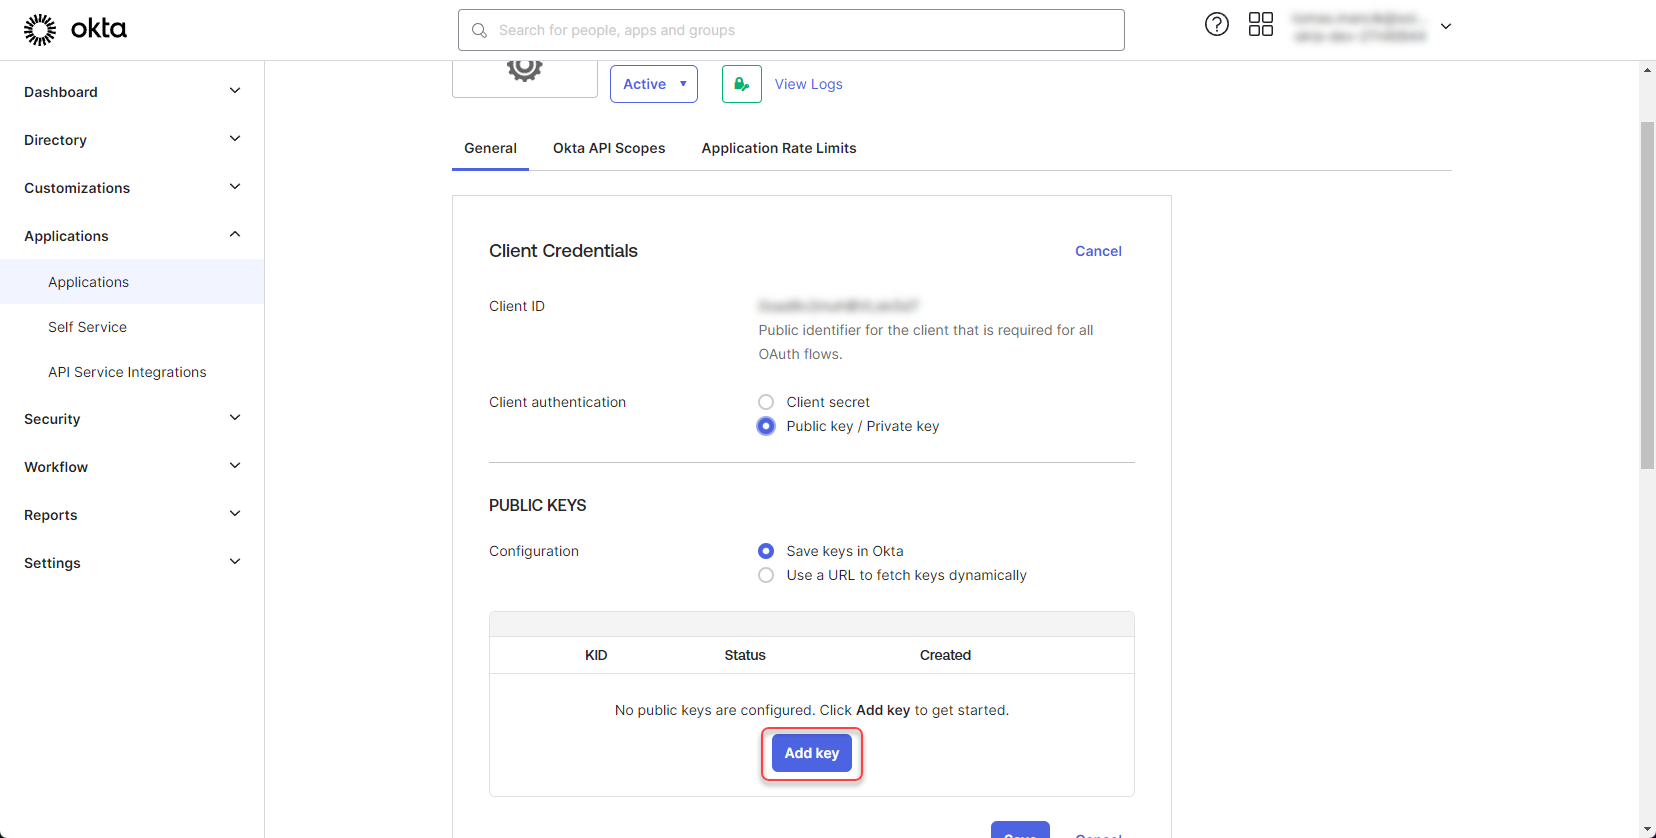This screenshot has height=838, width=1656.
Task: Click the search magnifier icon
Action: [x=480, y=31]
